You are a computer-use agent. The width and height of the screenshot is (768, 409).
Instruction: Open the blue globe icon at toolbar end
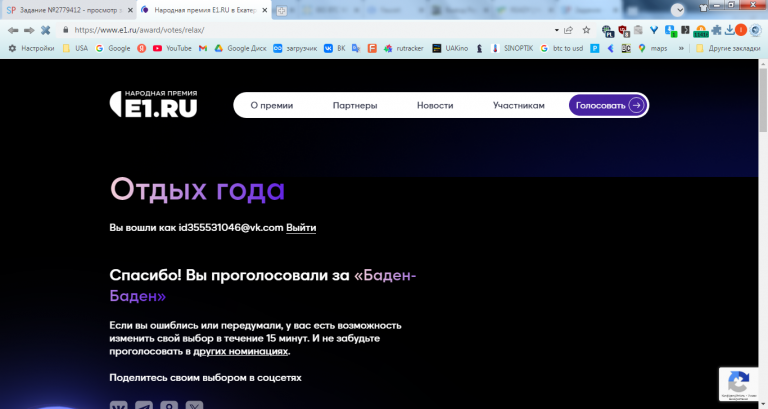tap(756, 30)
